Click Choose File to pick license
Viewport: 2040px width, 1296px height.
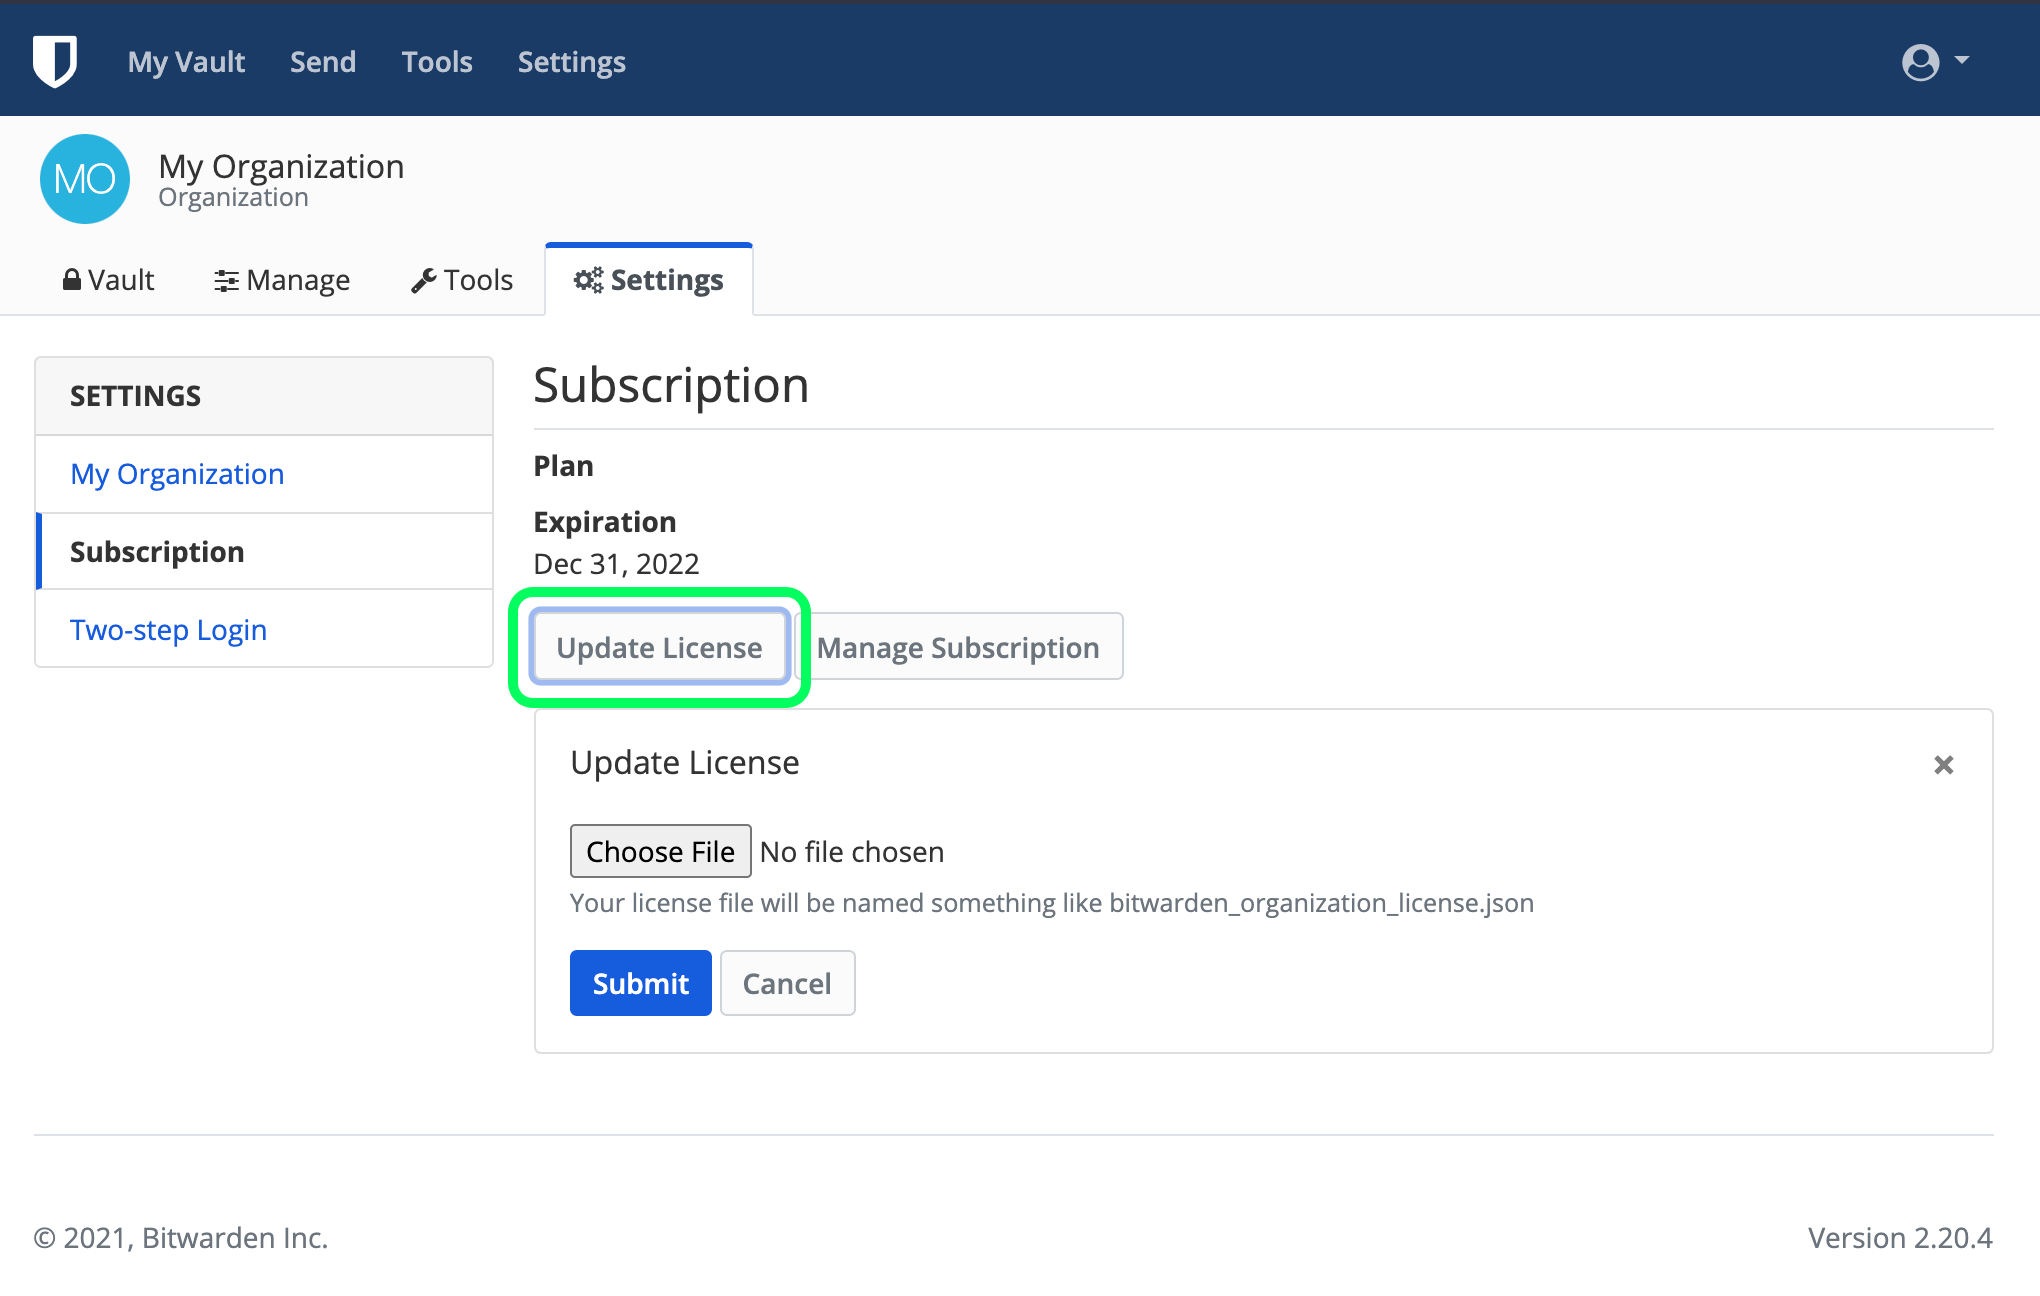tap(660, 851)
